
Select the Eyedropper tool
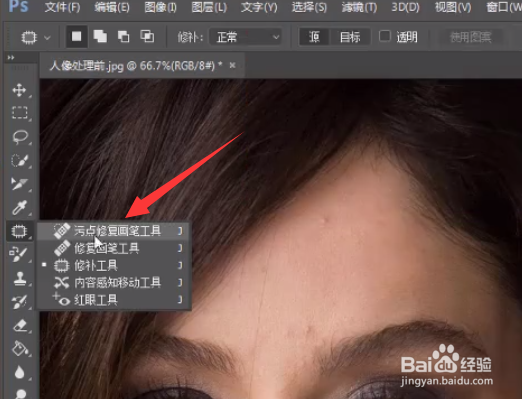(x=19, y=207)
